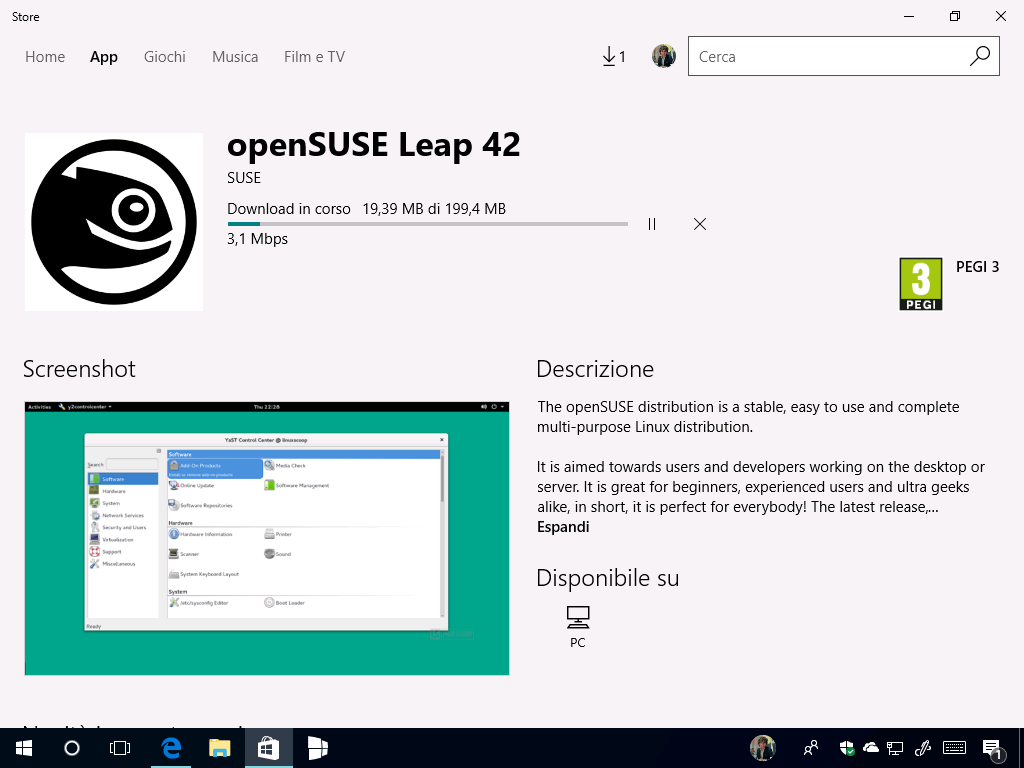
Task: Open the Windows Start menu
Action: [24, 748]
